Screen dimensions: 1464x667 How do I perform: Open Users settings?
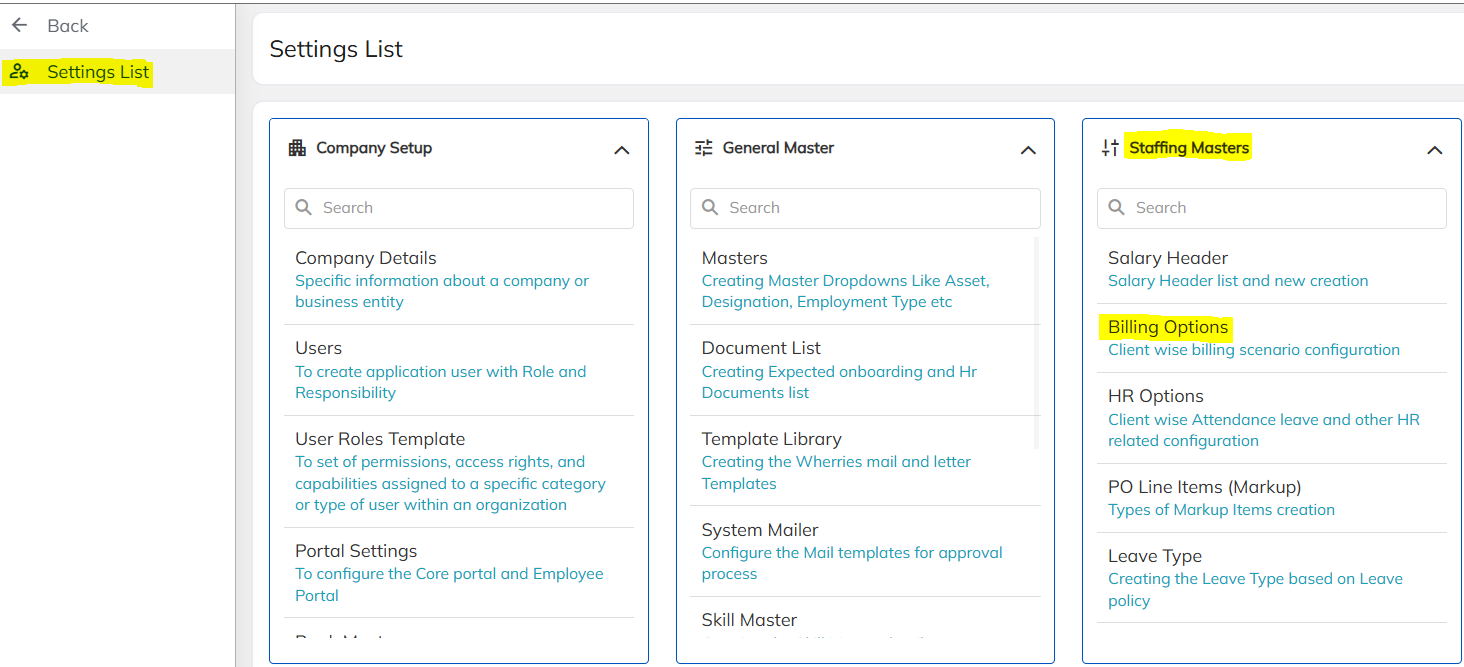pos(318,348)
